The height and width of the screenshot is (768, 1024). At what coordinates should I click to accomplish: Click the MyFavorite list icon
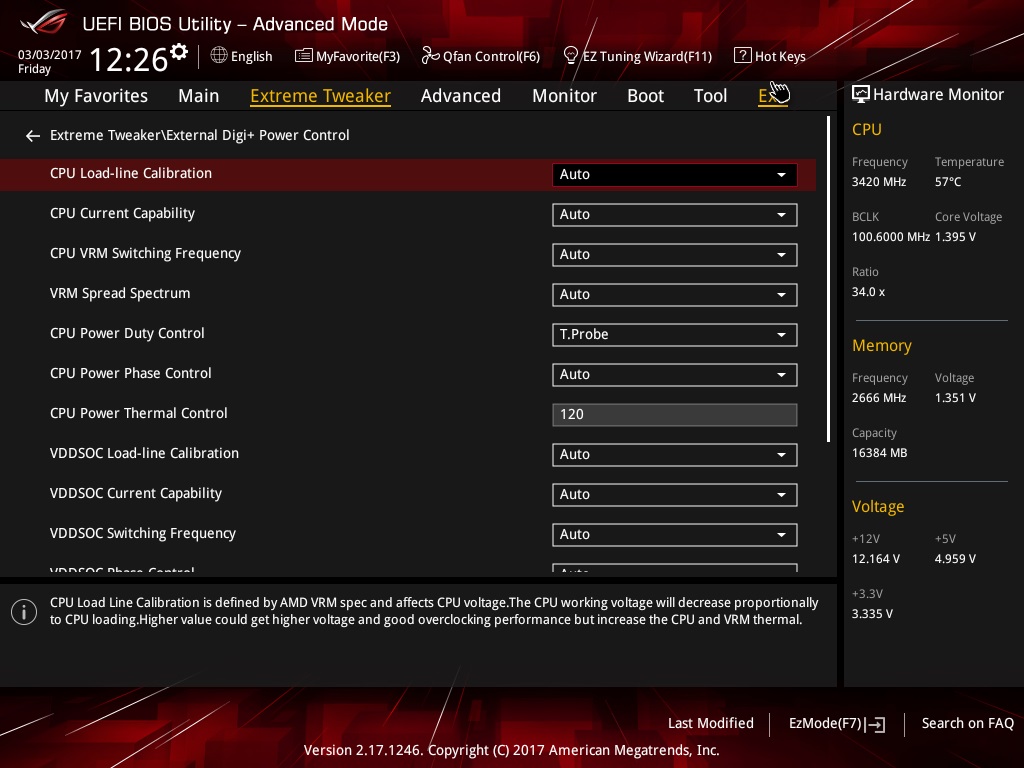303,56
